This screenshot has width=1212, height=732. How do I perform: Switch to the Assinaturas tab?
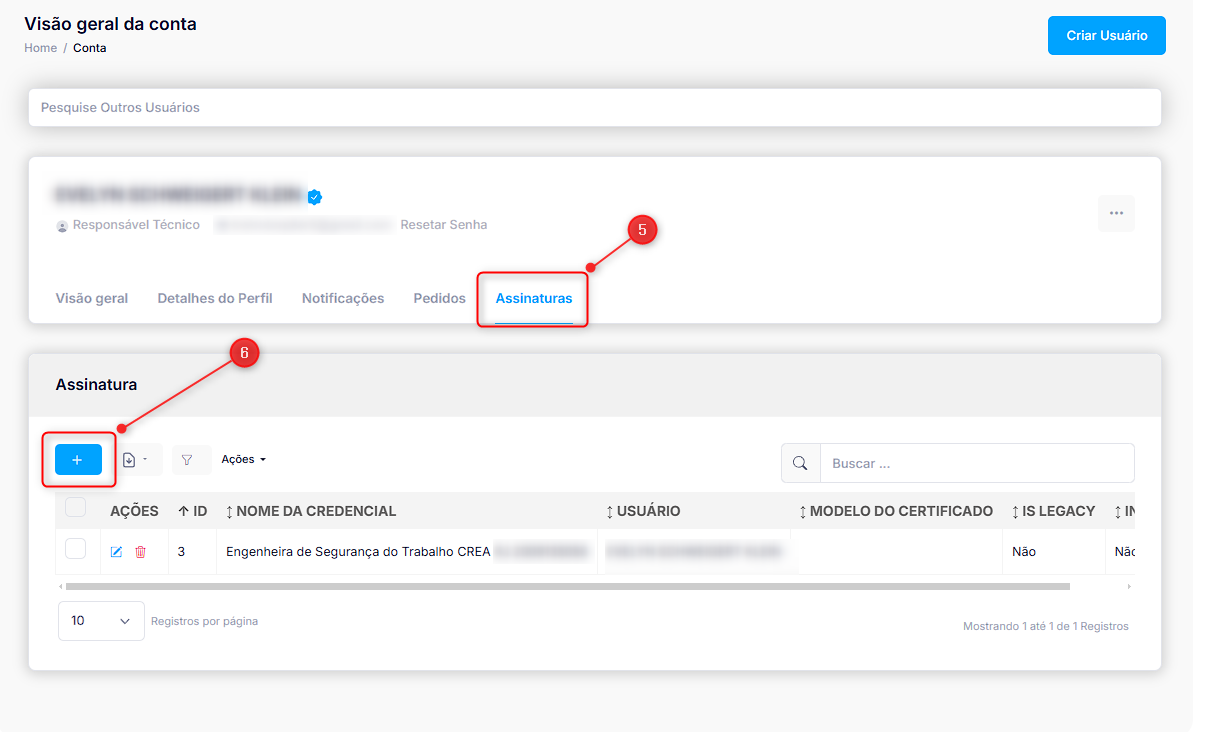coord(534,298)
